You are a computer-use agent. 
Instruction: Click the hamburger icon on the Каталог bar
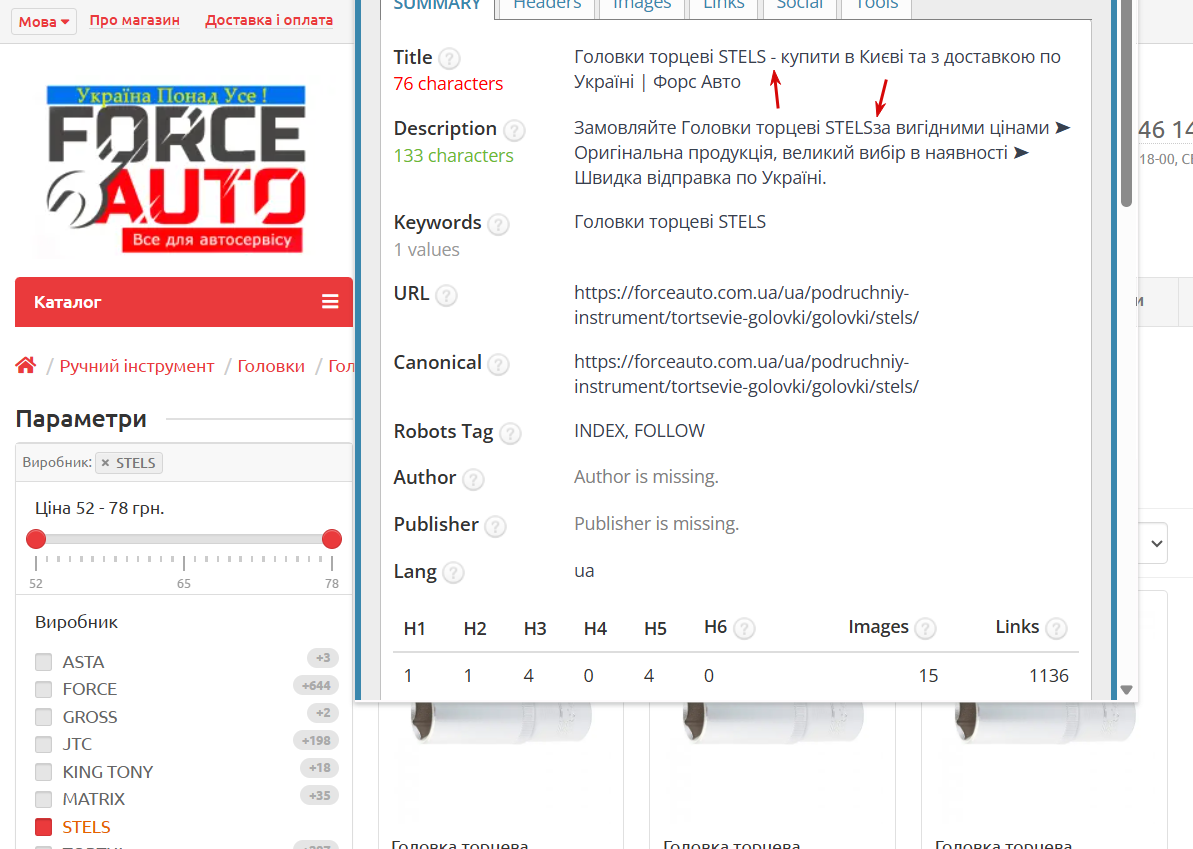[x=330, y=302]
